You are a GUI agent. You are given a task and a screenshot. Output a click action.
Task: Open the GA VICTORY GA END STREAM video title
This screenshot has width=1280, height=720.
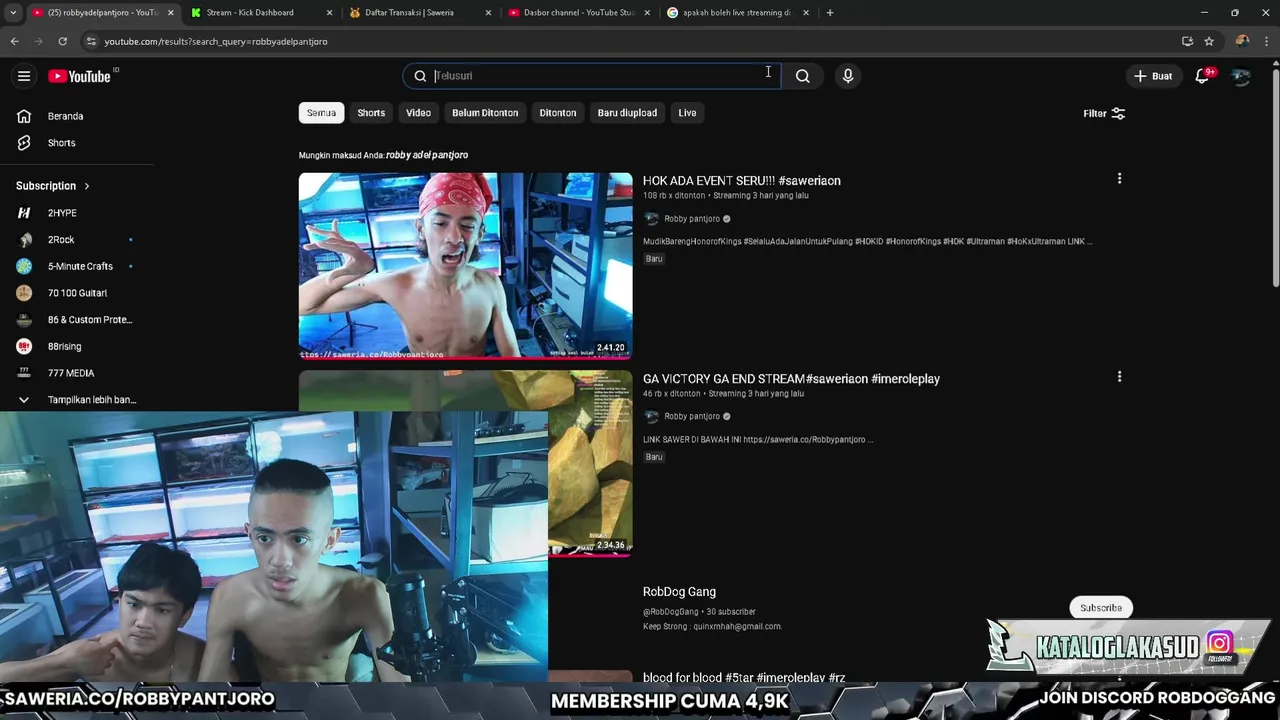(791, 379)
